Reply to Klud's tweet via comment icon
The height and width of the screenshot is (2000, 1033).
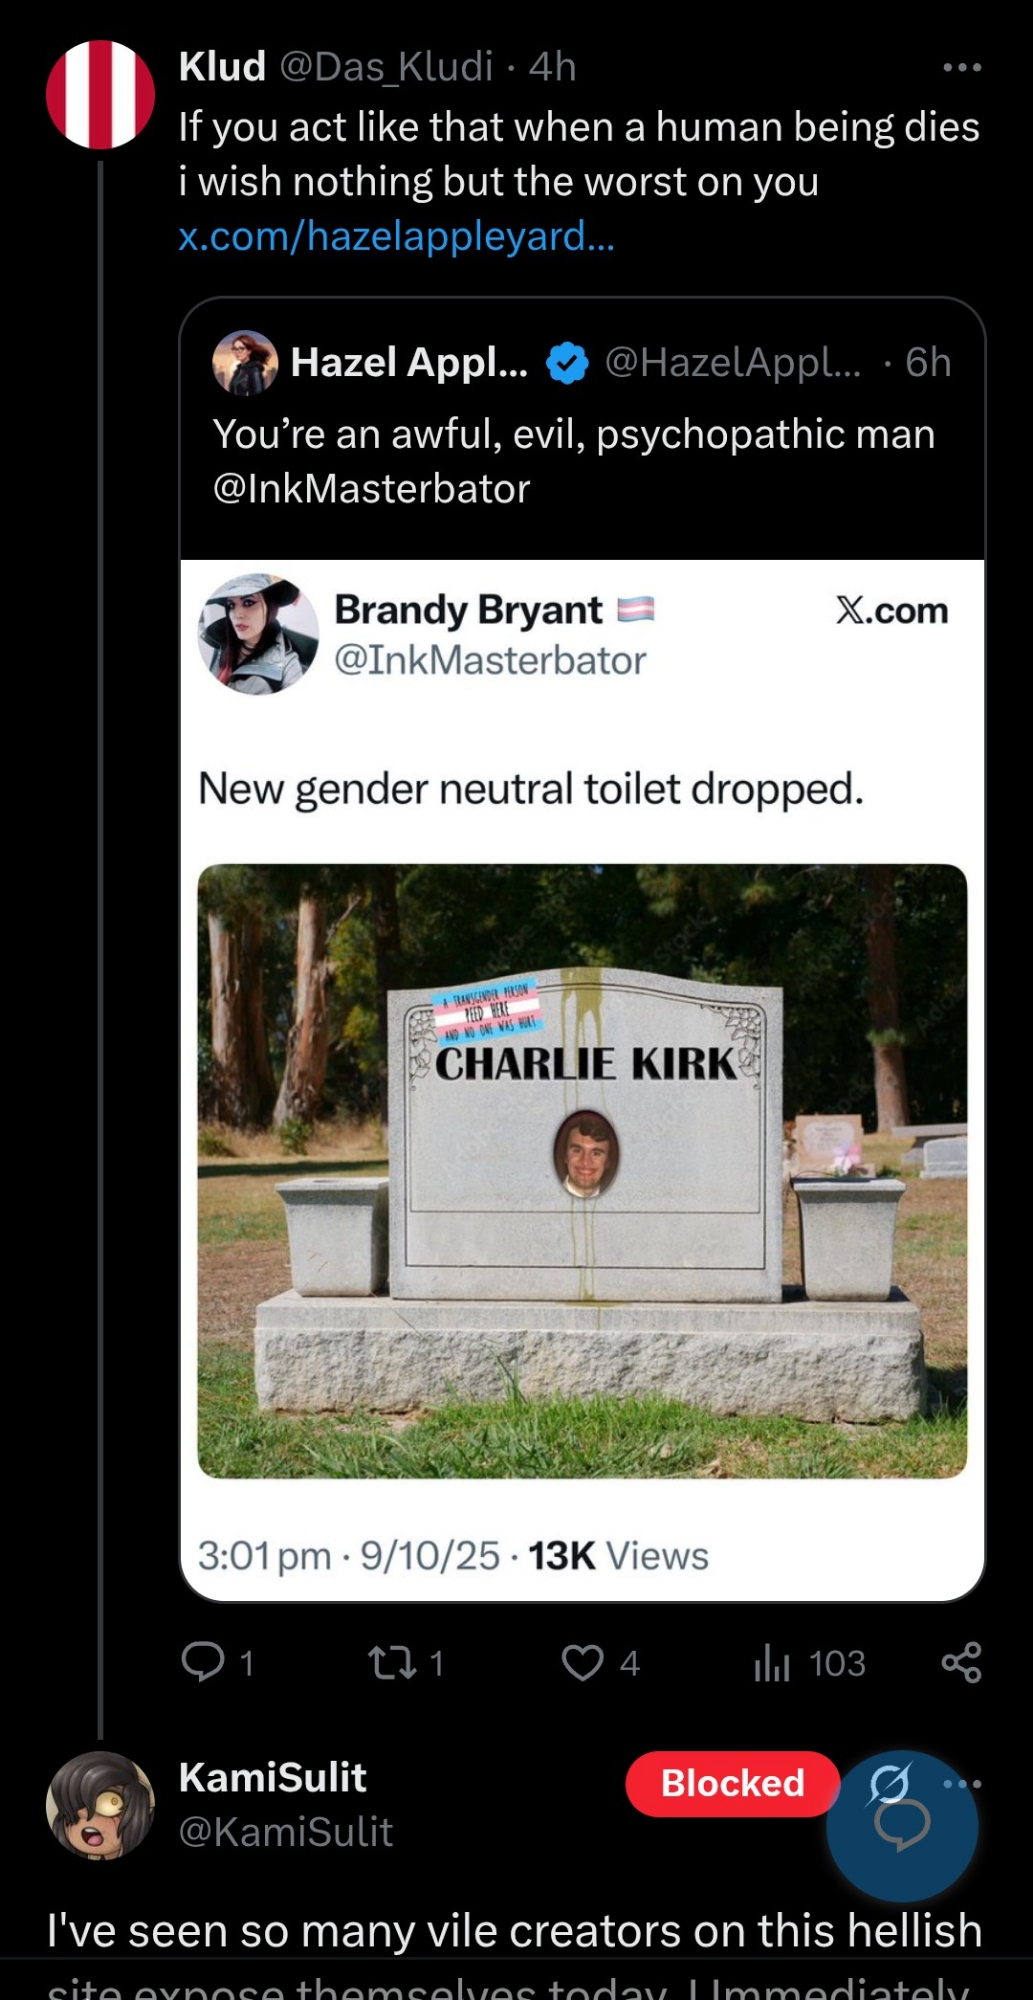[x=203, y=1663]
